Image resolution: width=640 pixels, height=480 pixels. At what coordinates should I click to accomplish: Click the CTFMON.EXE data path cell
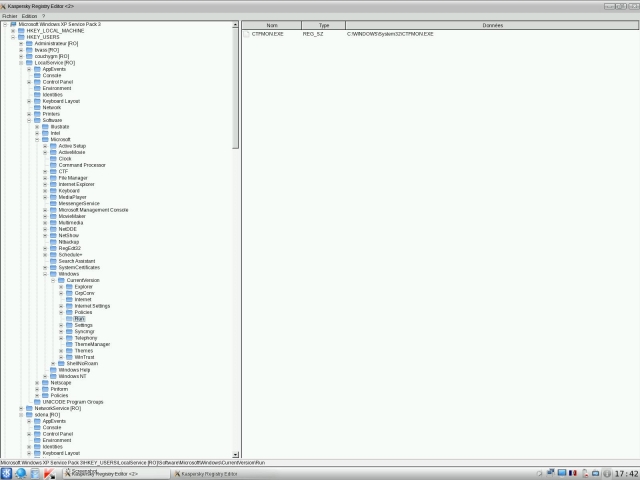[390, 34]
